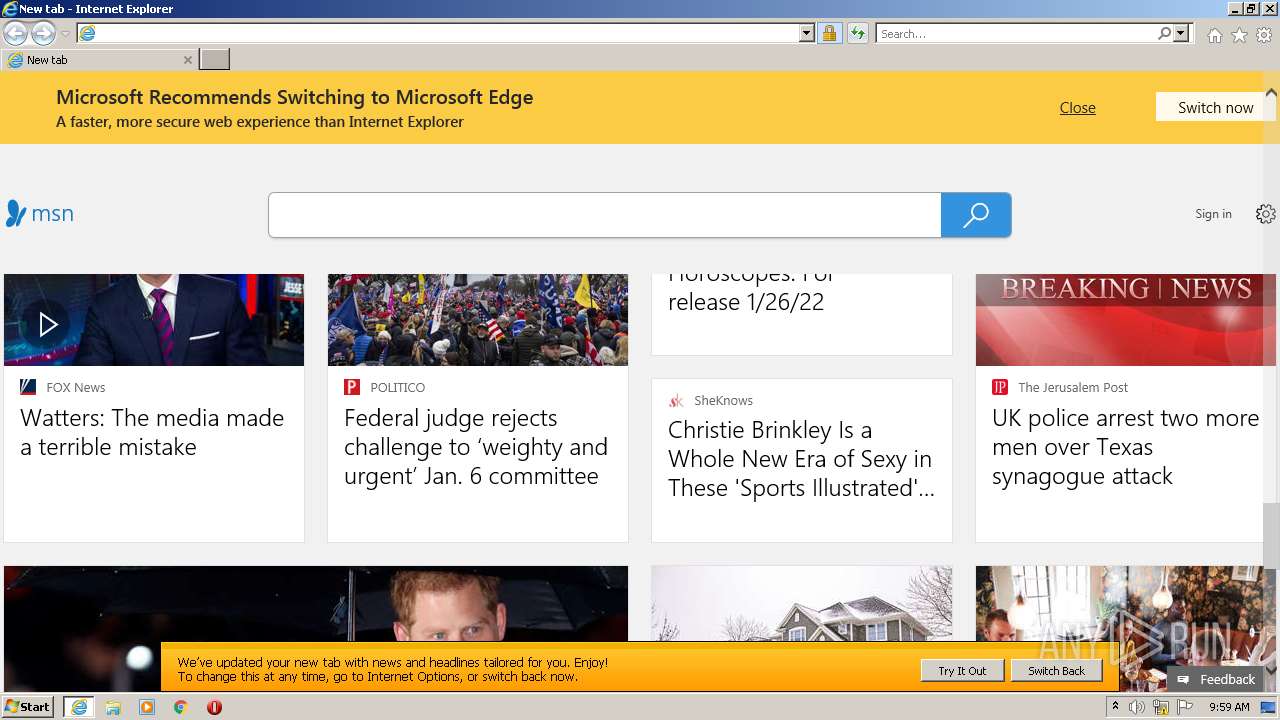Close the Edge recommendation banner
1280x720 pixels.
pyautogui.click(x=1077, y=108)
